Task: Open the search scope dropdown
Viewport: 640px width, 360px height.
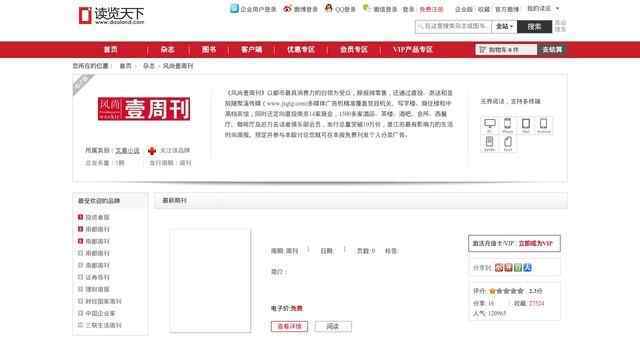Action: pyautogui.click(x=504, y=27)
